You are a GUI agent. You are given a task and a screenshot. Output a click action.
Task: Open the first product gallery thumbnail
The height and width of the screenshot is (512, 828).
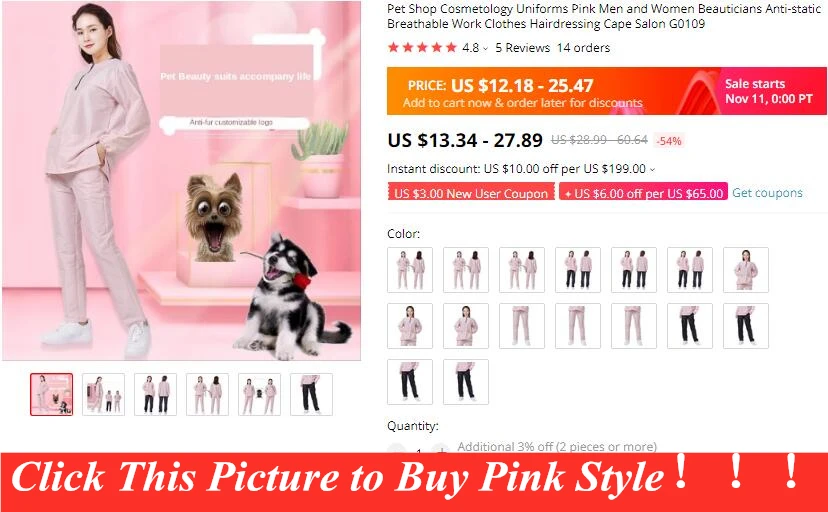[x=52, y=394]
